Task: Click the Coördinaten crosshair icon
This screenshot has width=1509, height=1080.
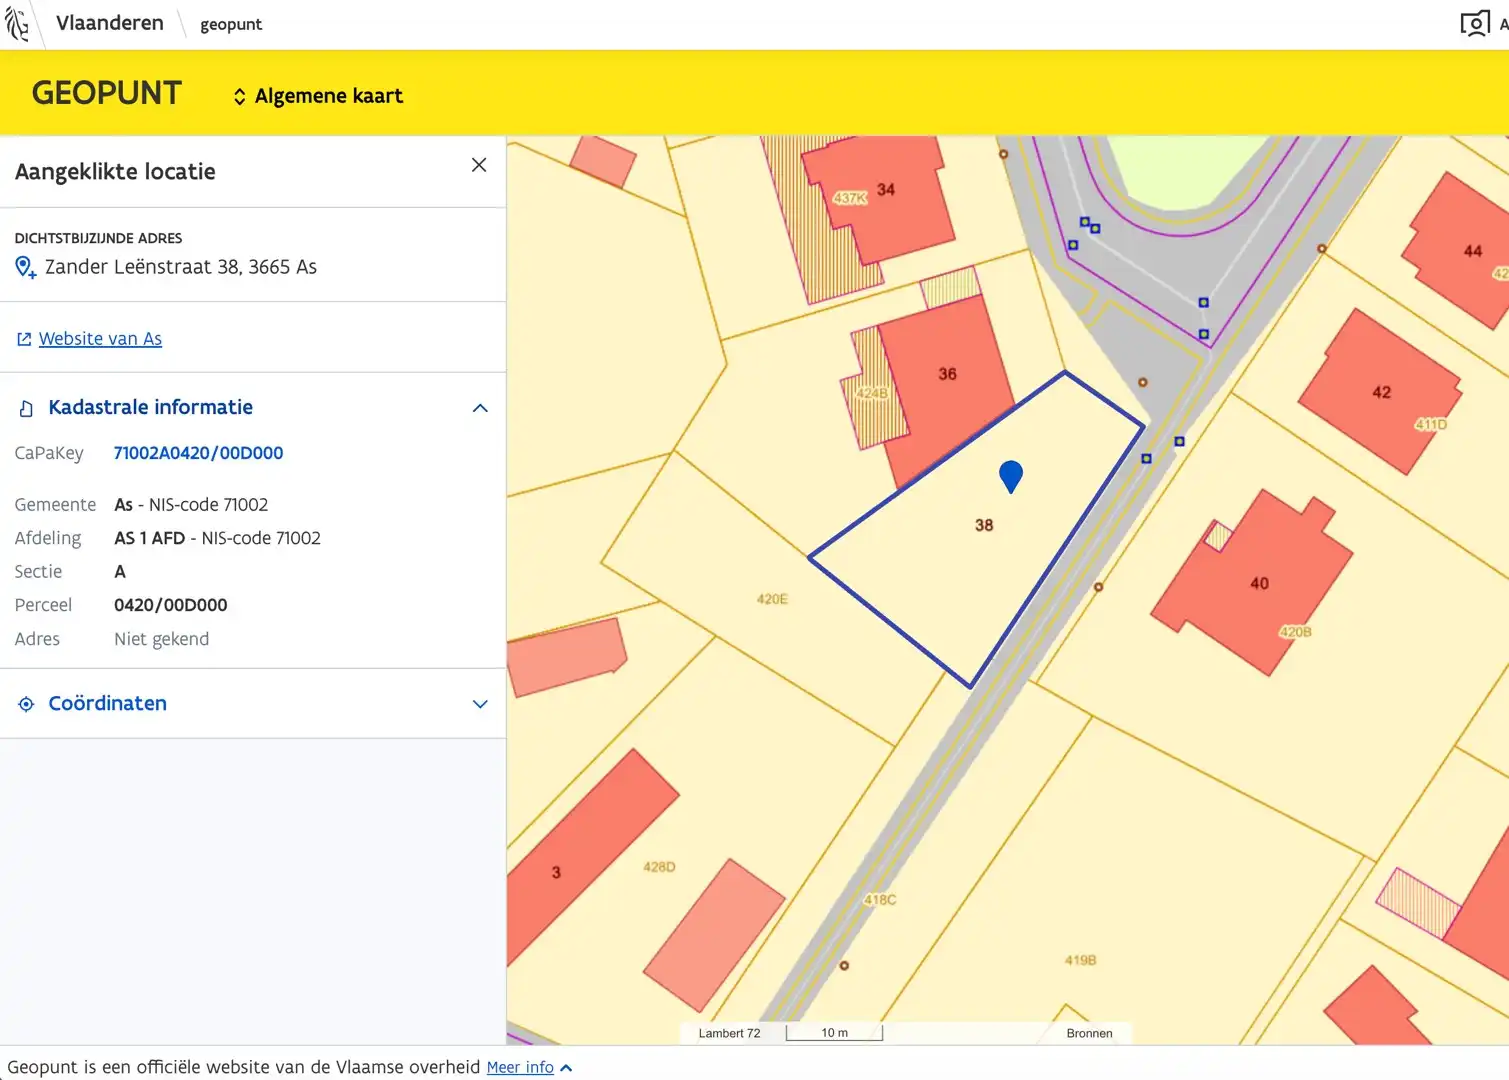Action: point(27,704)
